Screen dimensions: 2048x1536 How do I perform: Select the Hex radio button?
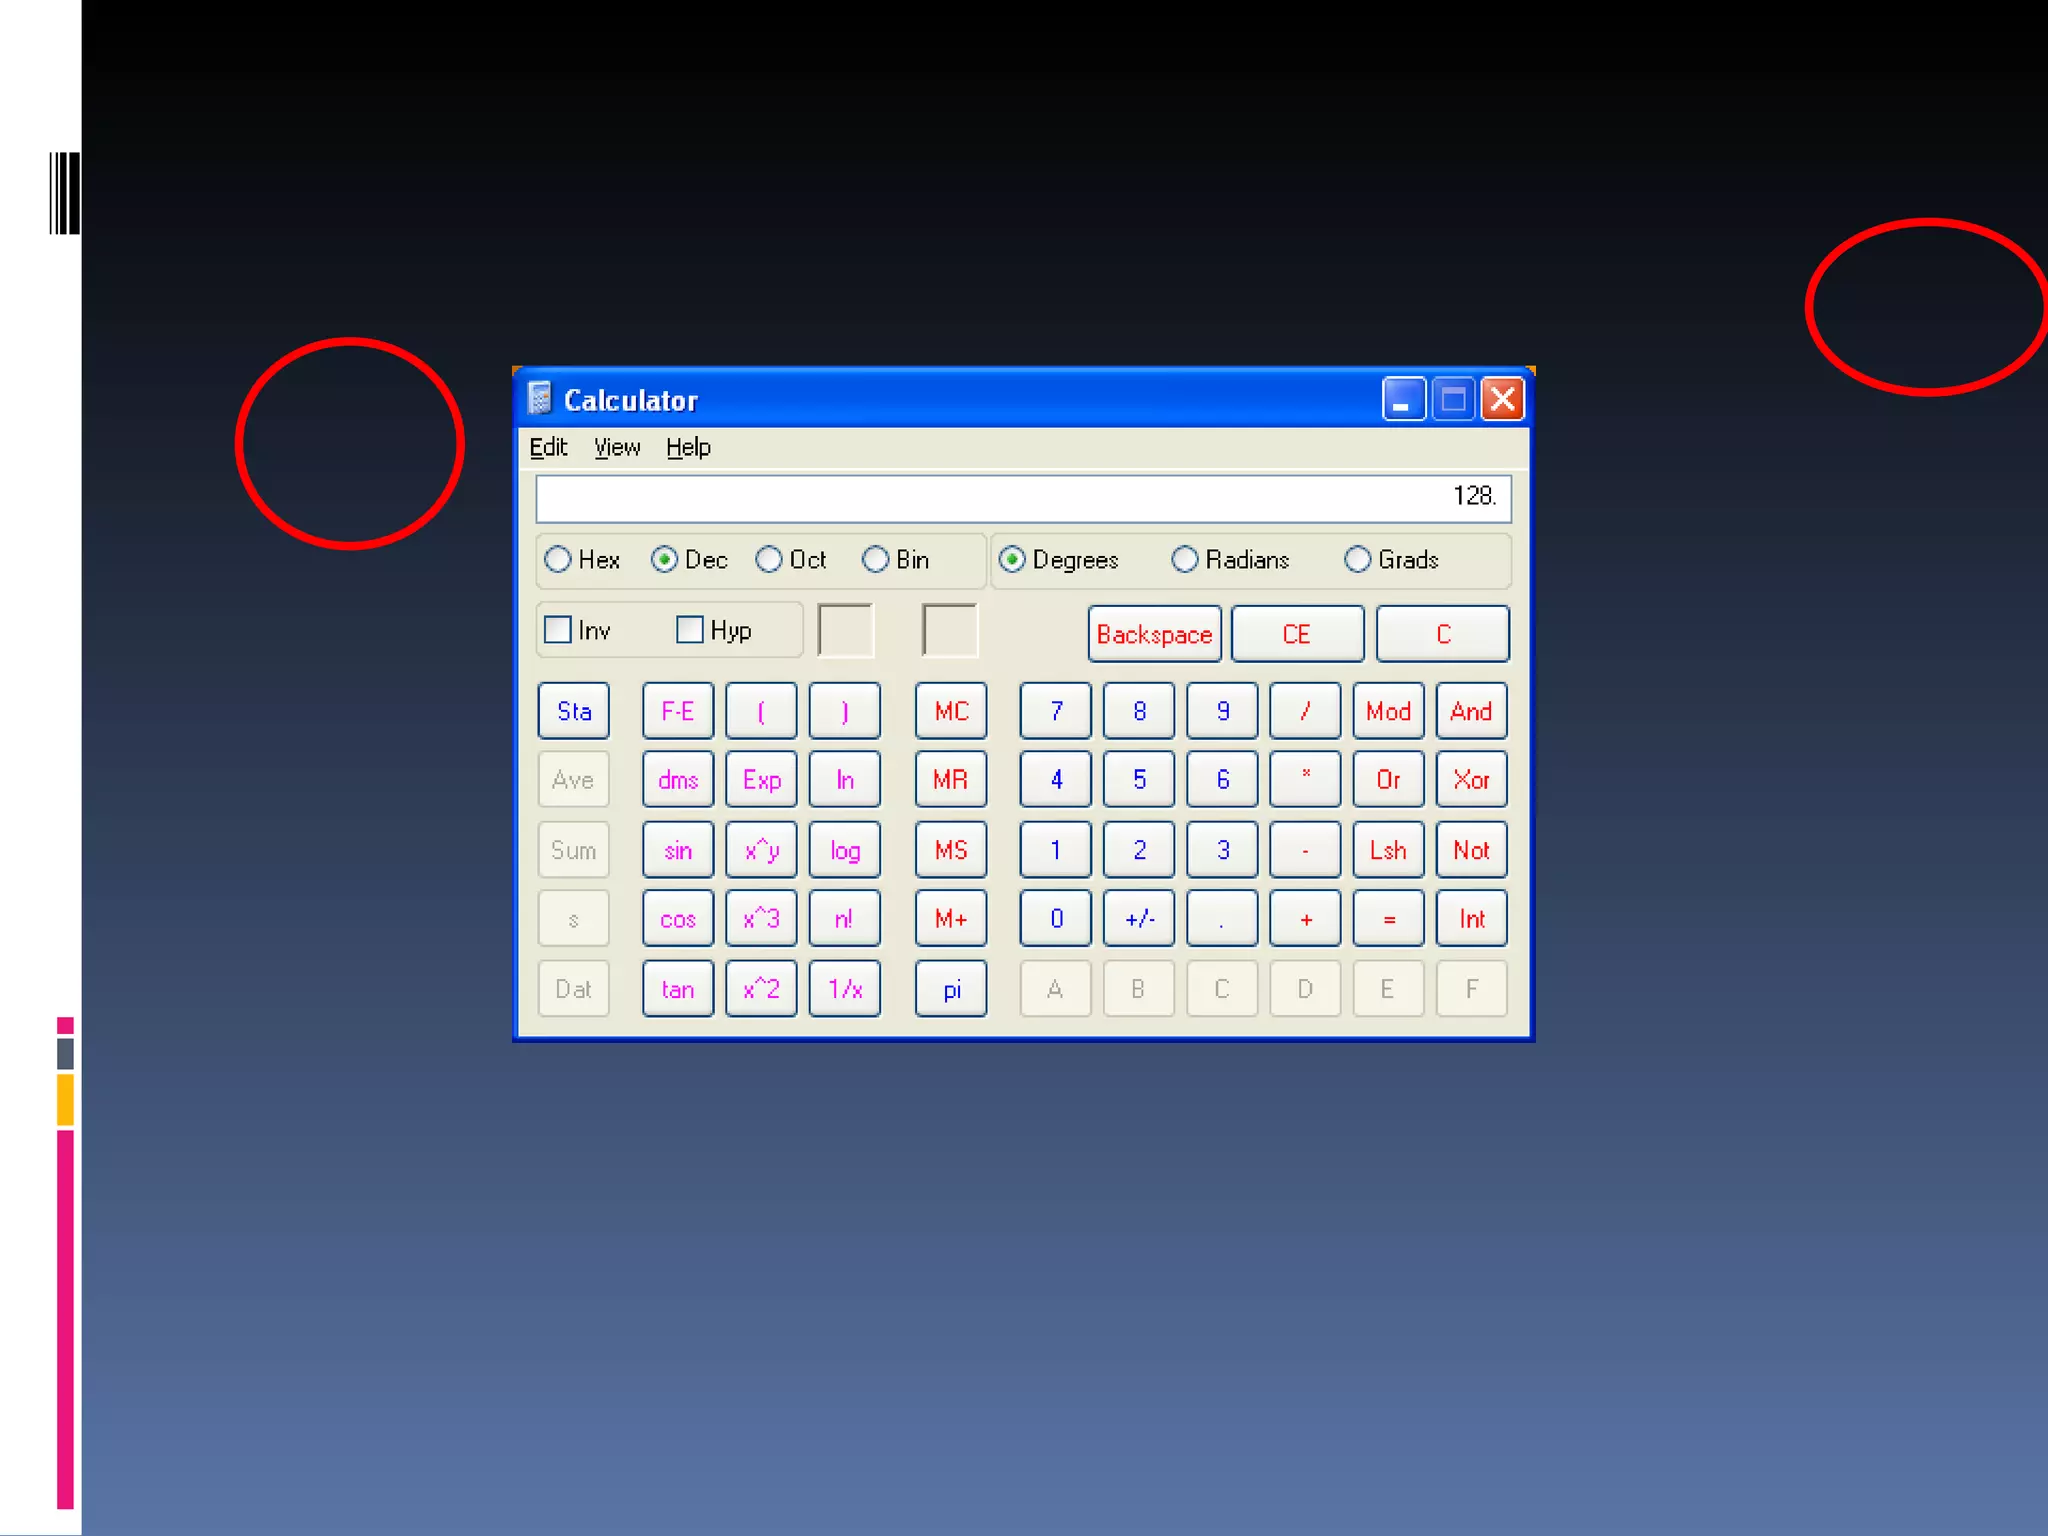(559, 559)
